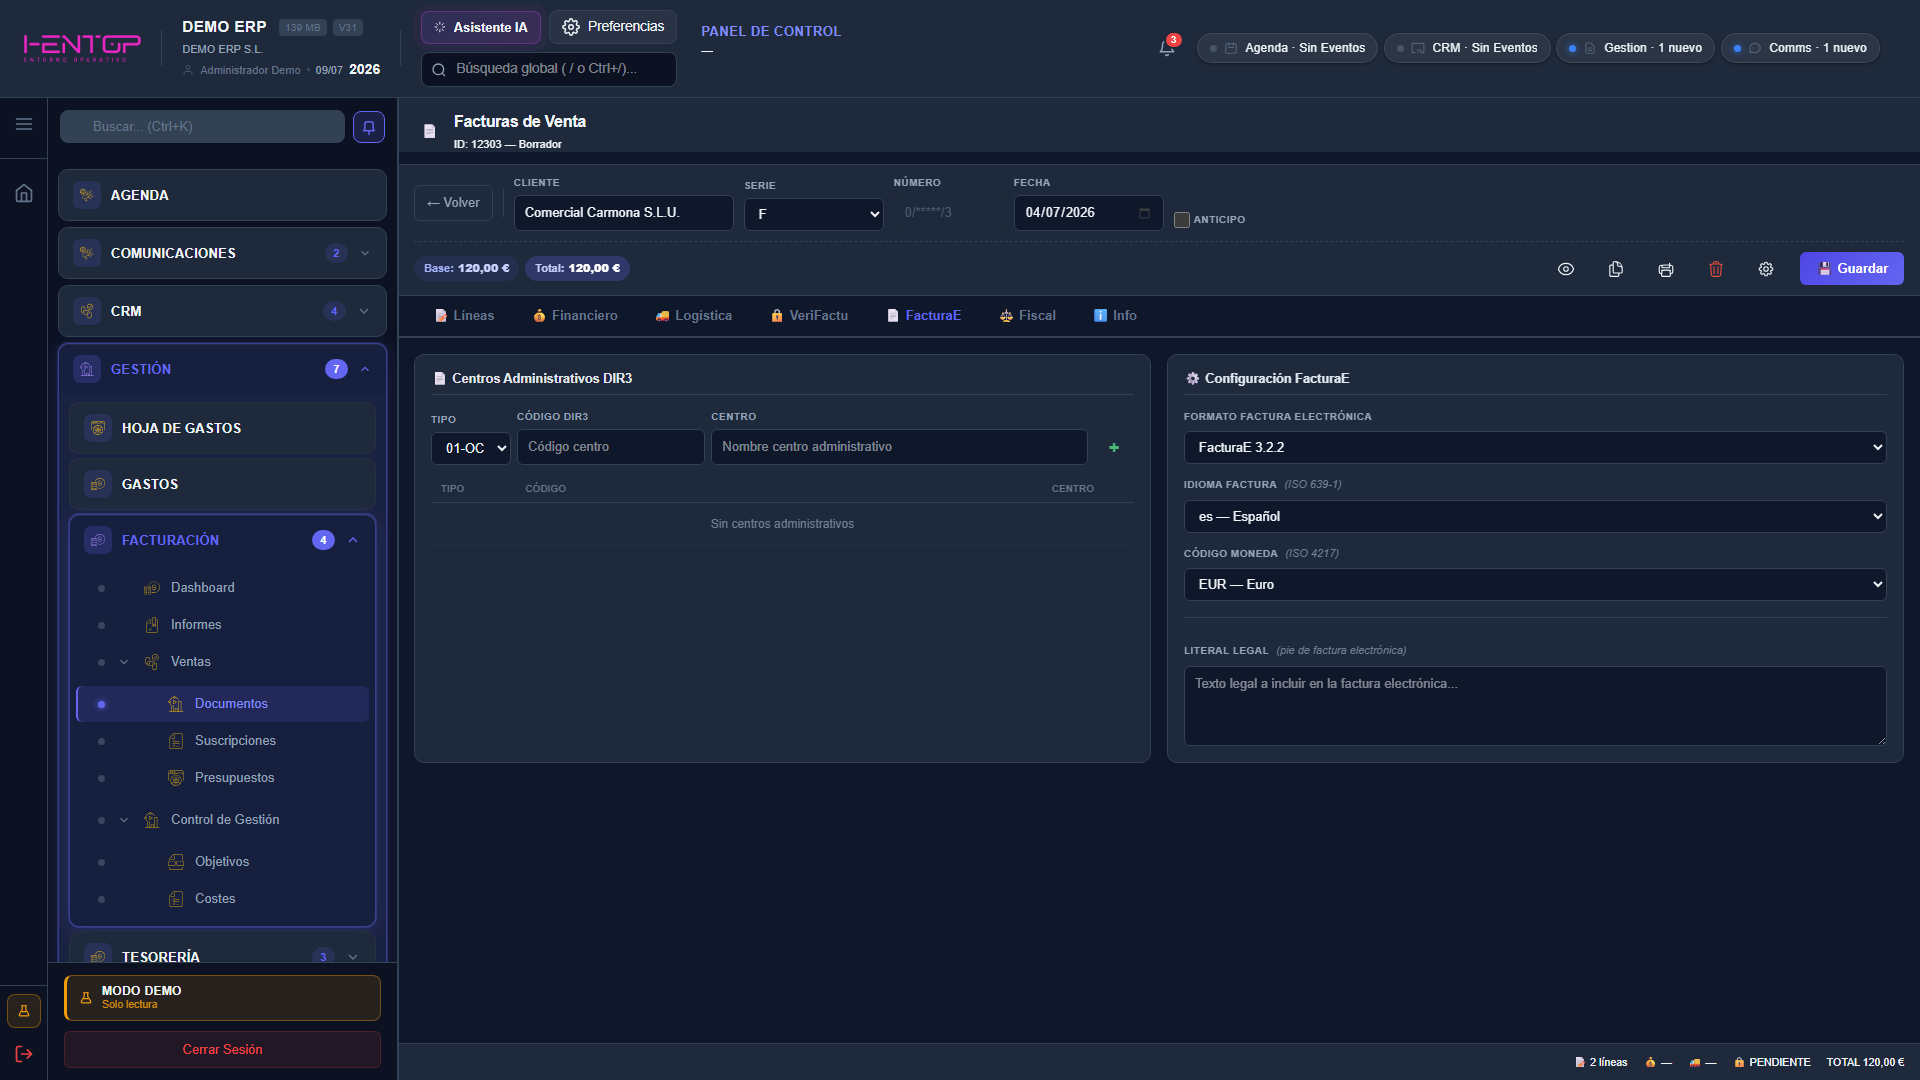
Task: Click the Agenda · Sin Eventos pill
Action: (1287, 48)
